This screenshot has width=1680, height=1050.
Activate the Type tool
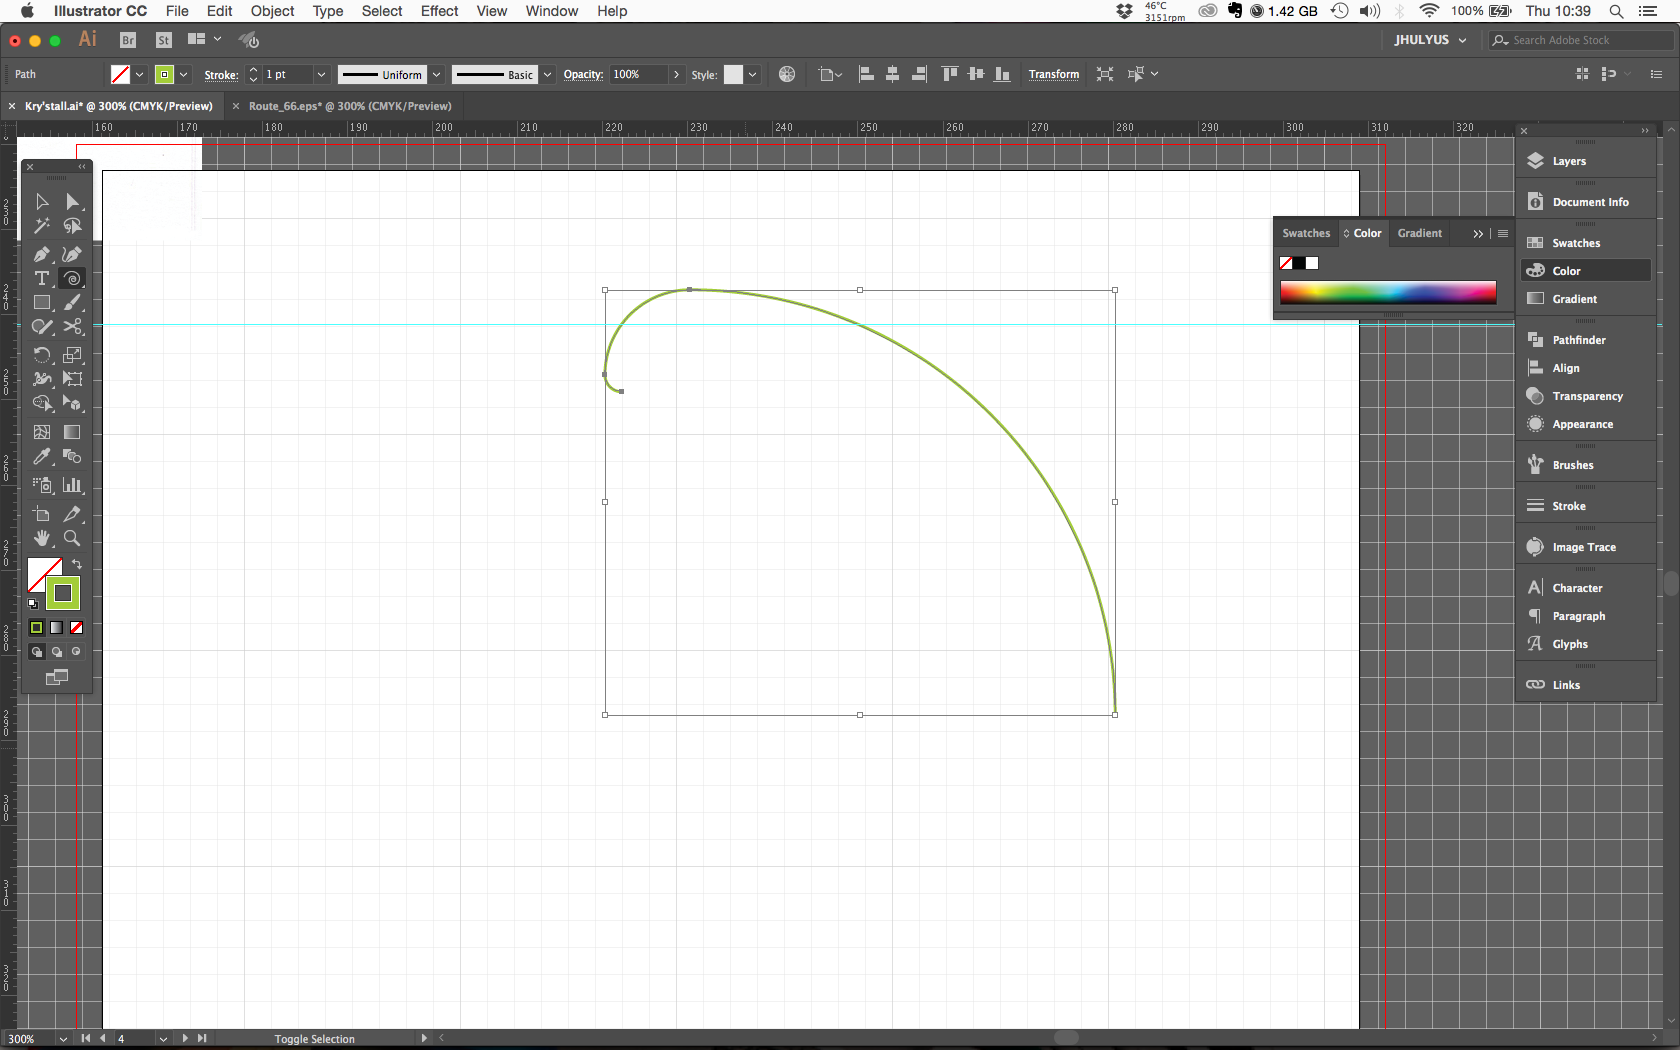pos(42,279)
